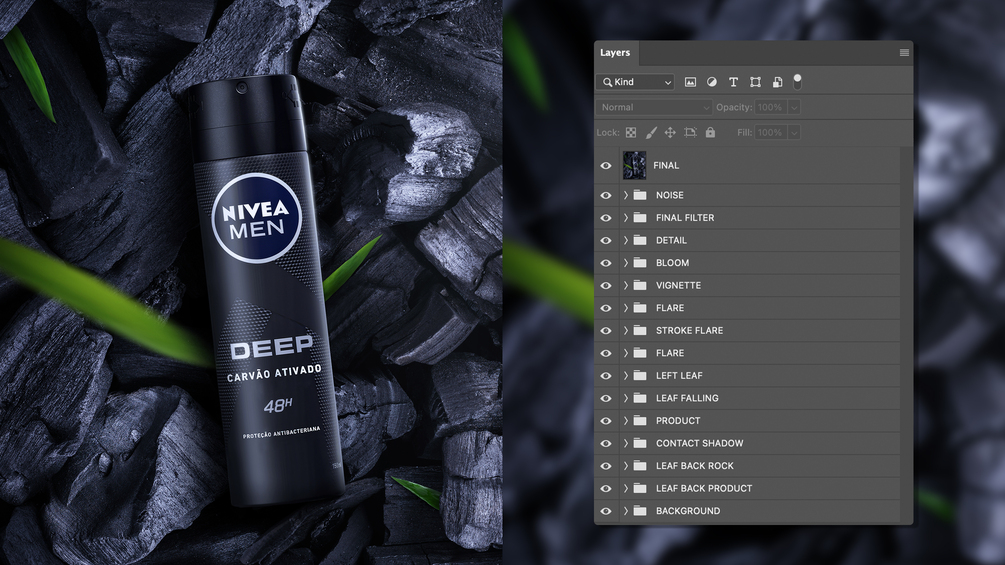The height and width of the screenshot is (565, 1005).
Task: Select the FINAL layer name
Action: point(666,165)
